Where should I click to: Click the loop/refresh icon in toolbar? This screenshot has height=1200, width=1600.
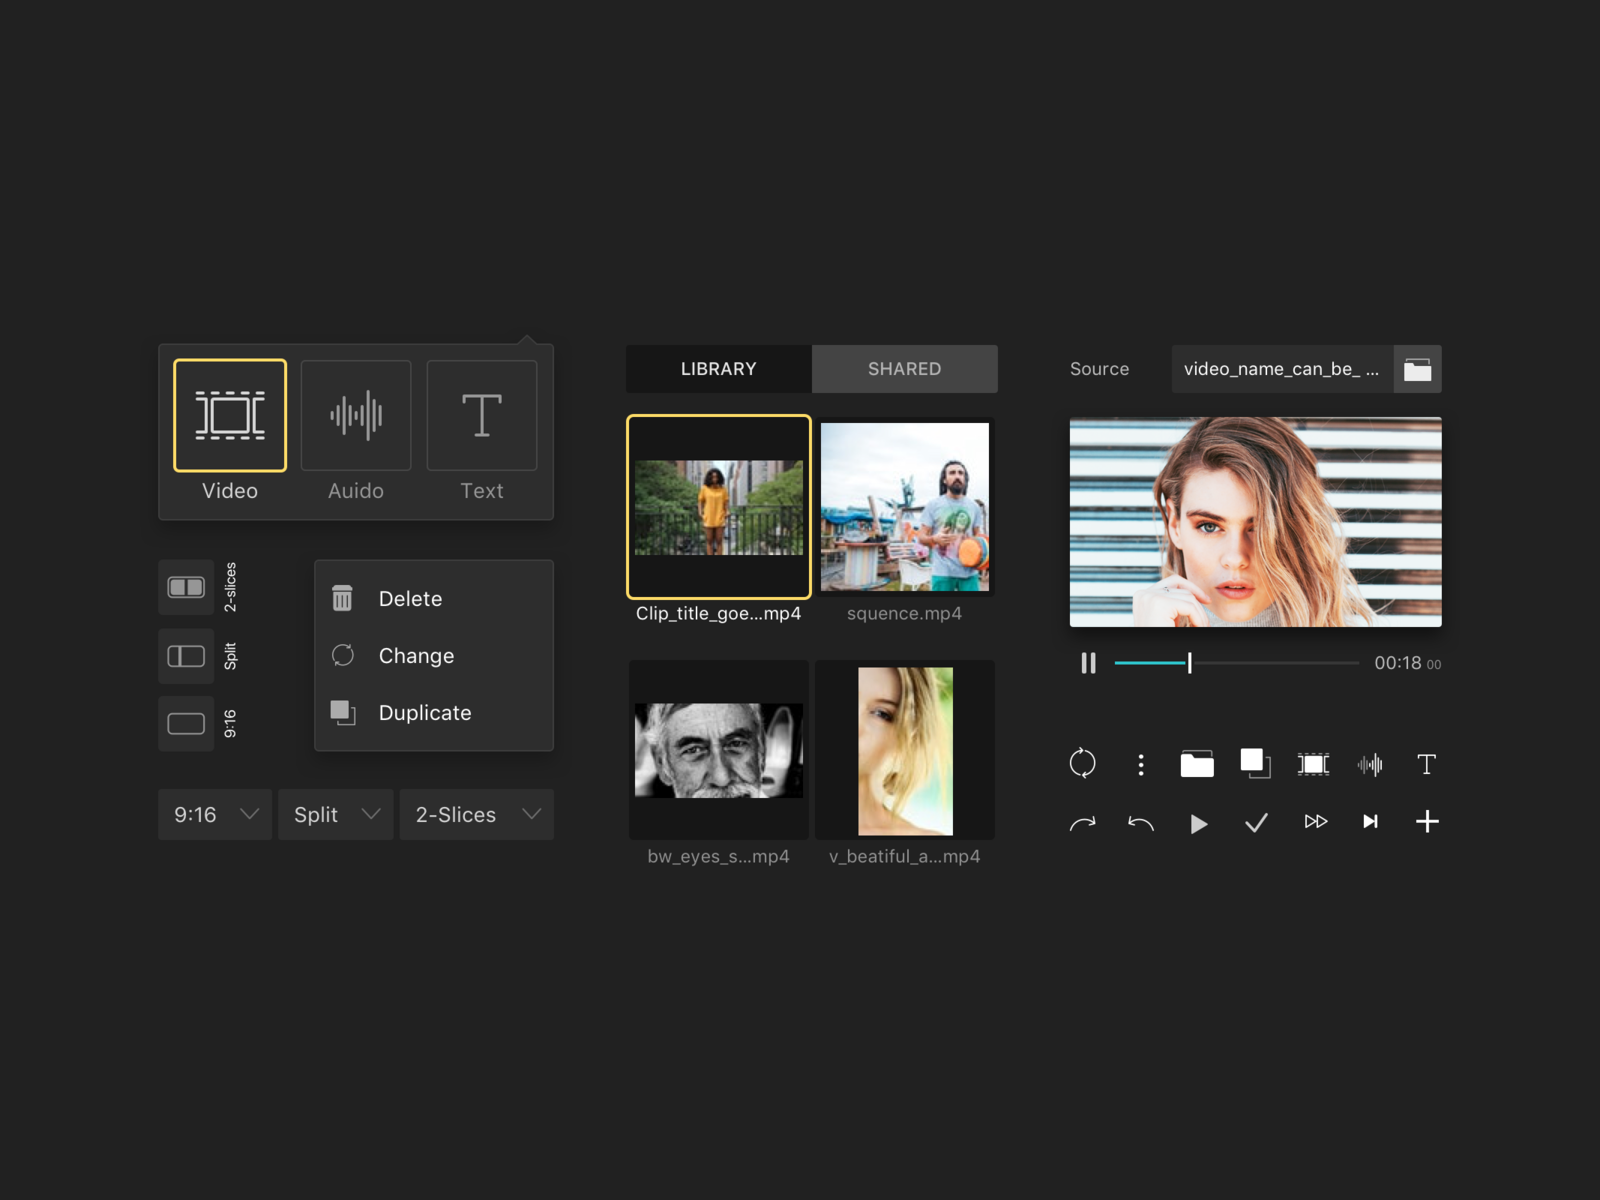tap(1082, 764)
